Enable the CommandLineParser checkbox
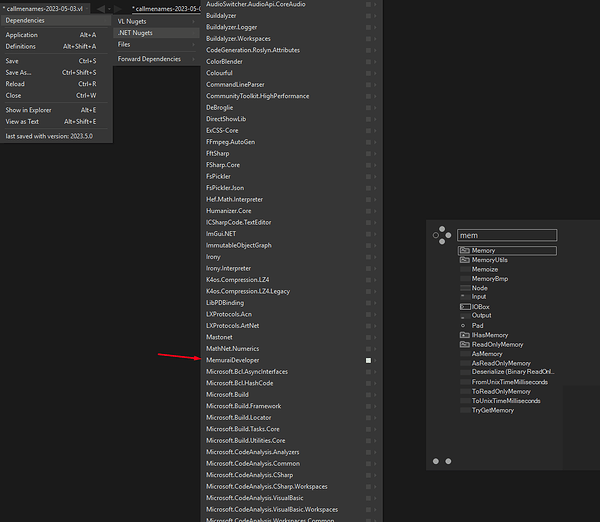The width and height of the screenshot is (600, 522). tap(368, 85)
